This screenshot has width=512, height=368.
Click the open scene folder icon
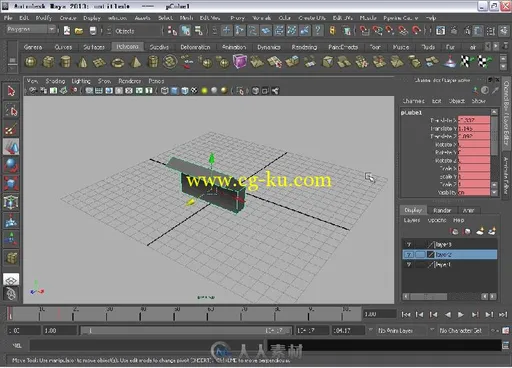coord(79,31)
